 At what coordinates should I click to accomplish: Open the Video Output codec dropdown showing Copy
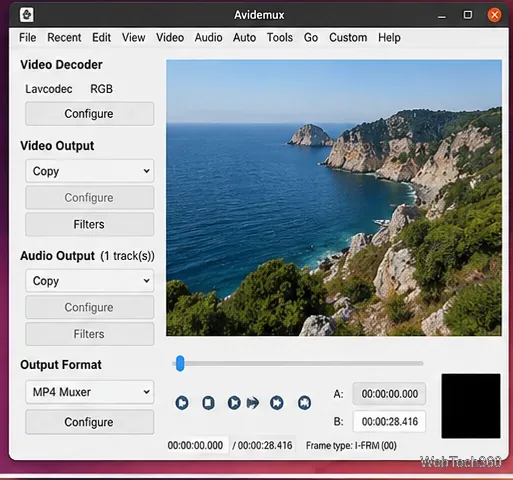[90, 171]
